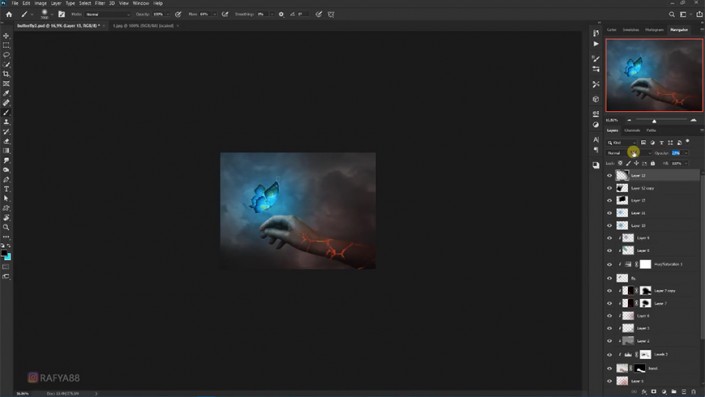Viewport: 705px width, 397px height.
Task: Toggle lock transparent pixels
Action: point(620,163)
